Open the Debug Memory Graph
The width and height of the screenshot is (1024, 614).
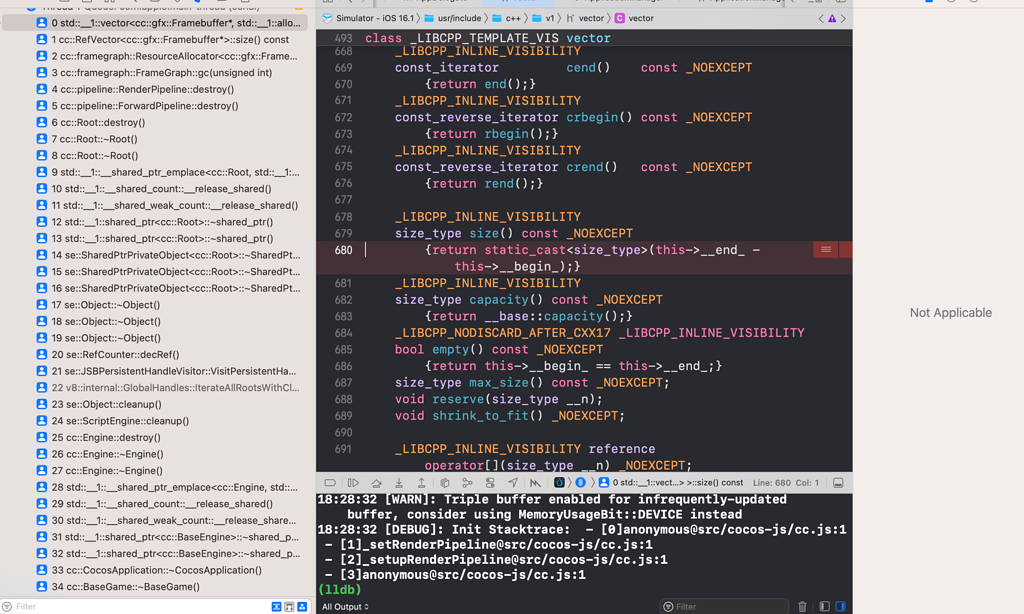pos(468,482)
